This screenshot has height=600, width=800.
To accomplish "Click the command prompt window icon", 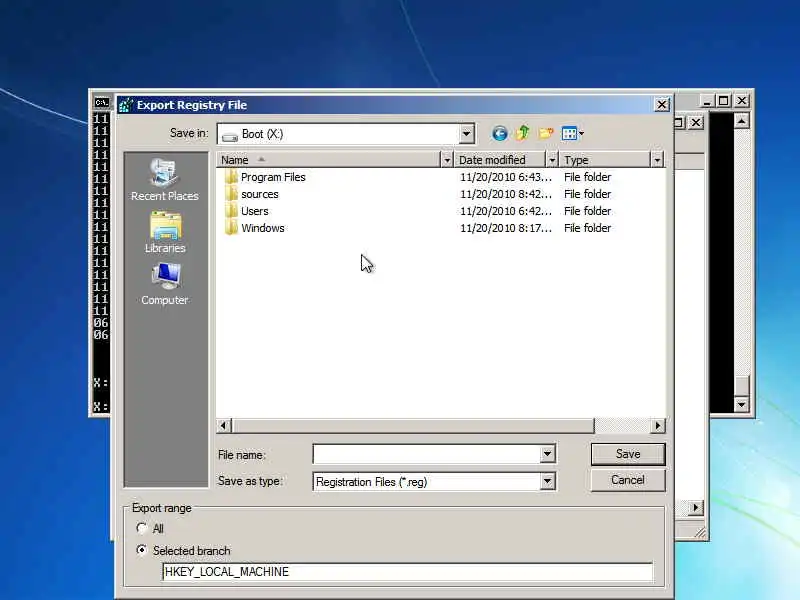I will [x=102, y=102].
